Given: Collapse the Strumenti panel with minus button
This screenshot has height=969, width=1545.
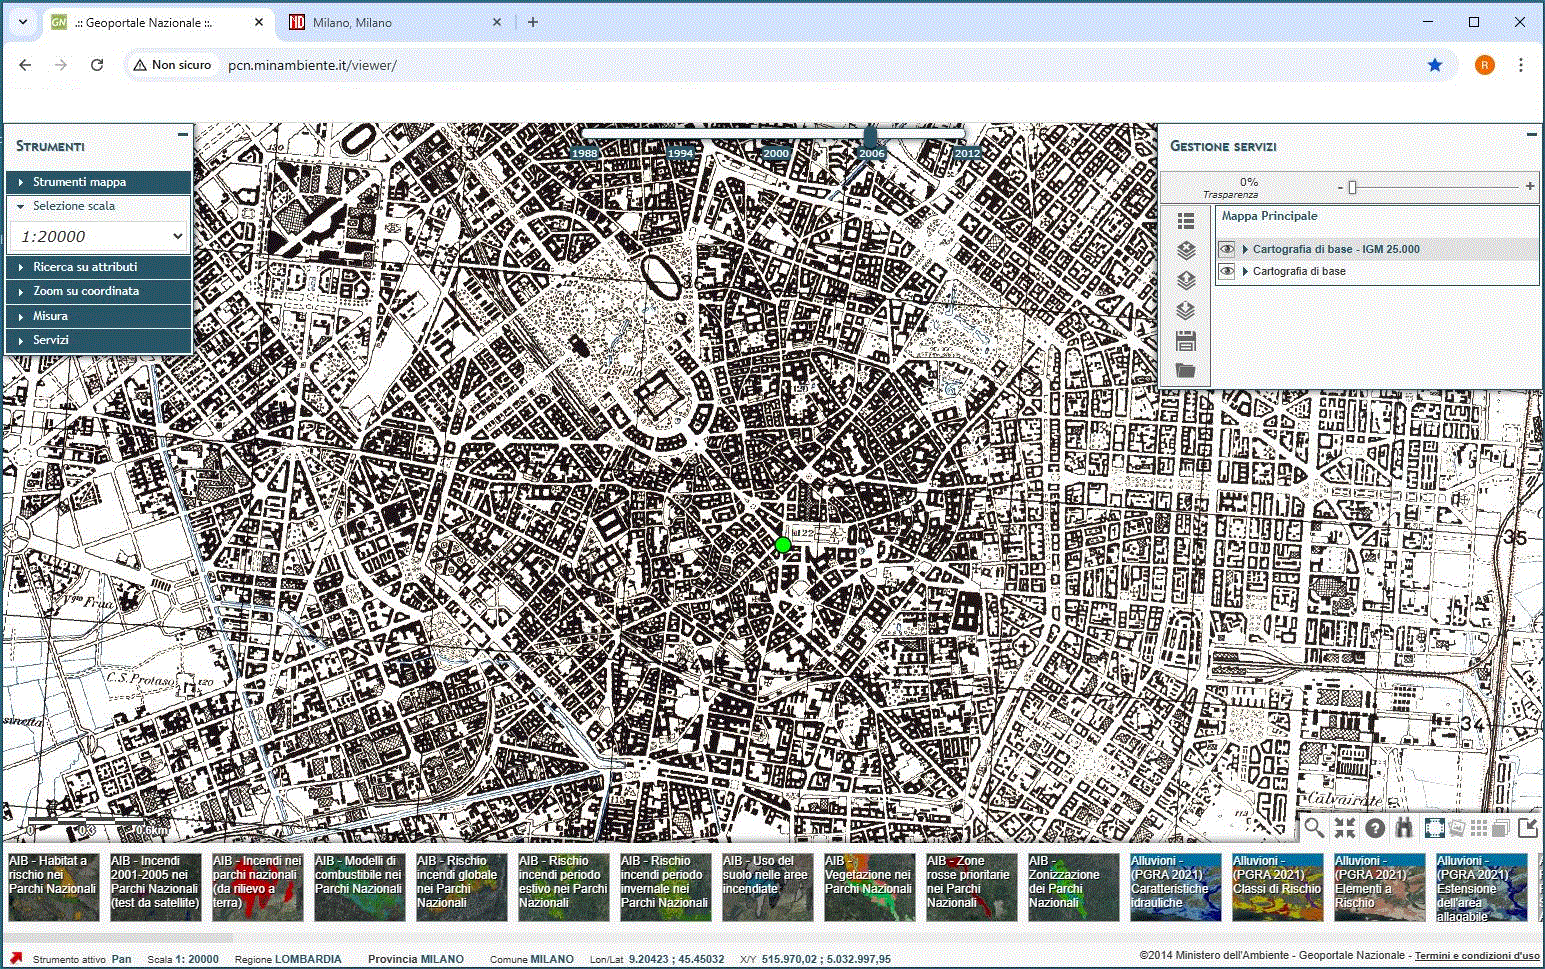Looking at the screenshot, I should tap(183, 134).
